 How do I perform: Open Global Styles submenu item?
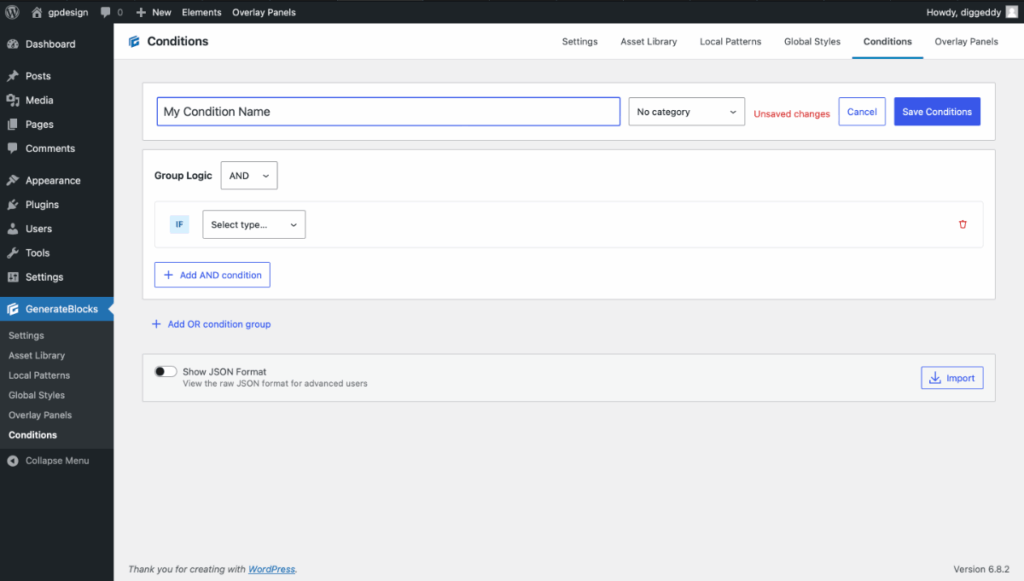(x=37, y=395)
